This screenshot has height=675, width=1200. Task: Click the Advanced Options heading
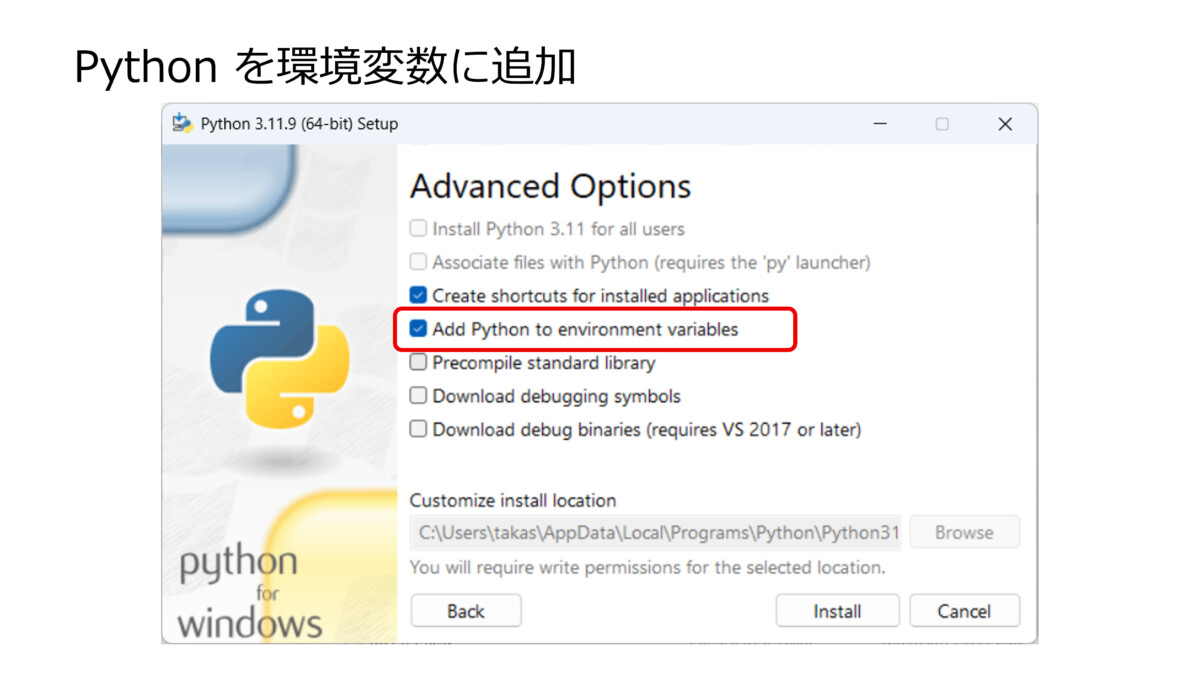550,187
